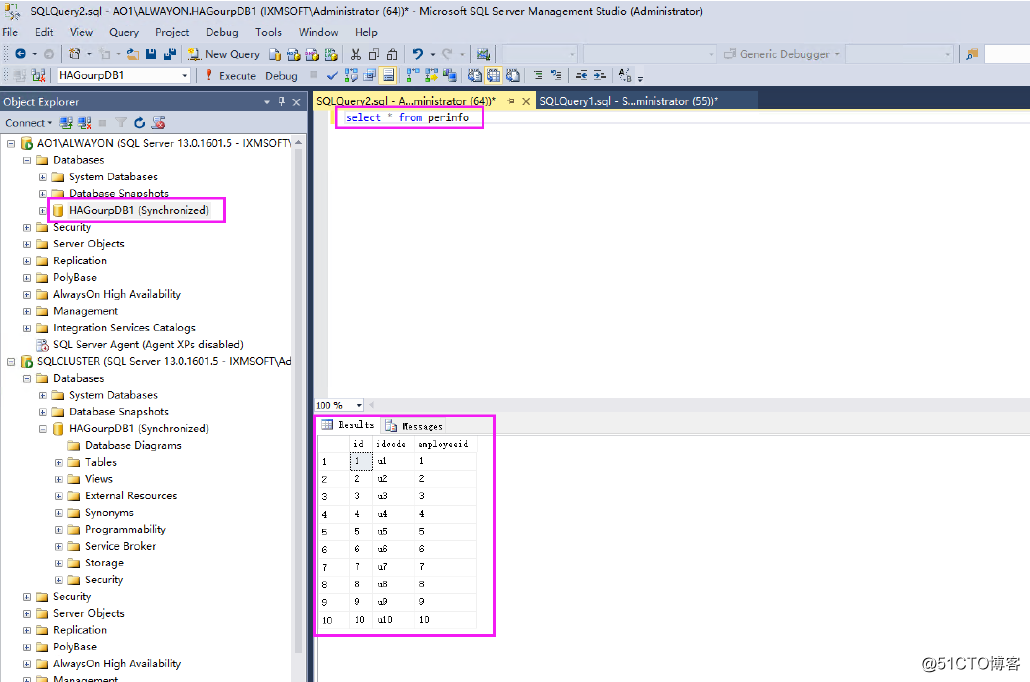Expand AO1\ALWAYON AlwaysOn High Availability node

click(27, 295)
